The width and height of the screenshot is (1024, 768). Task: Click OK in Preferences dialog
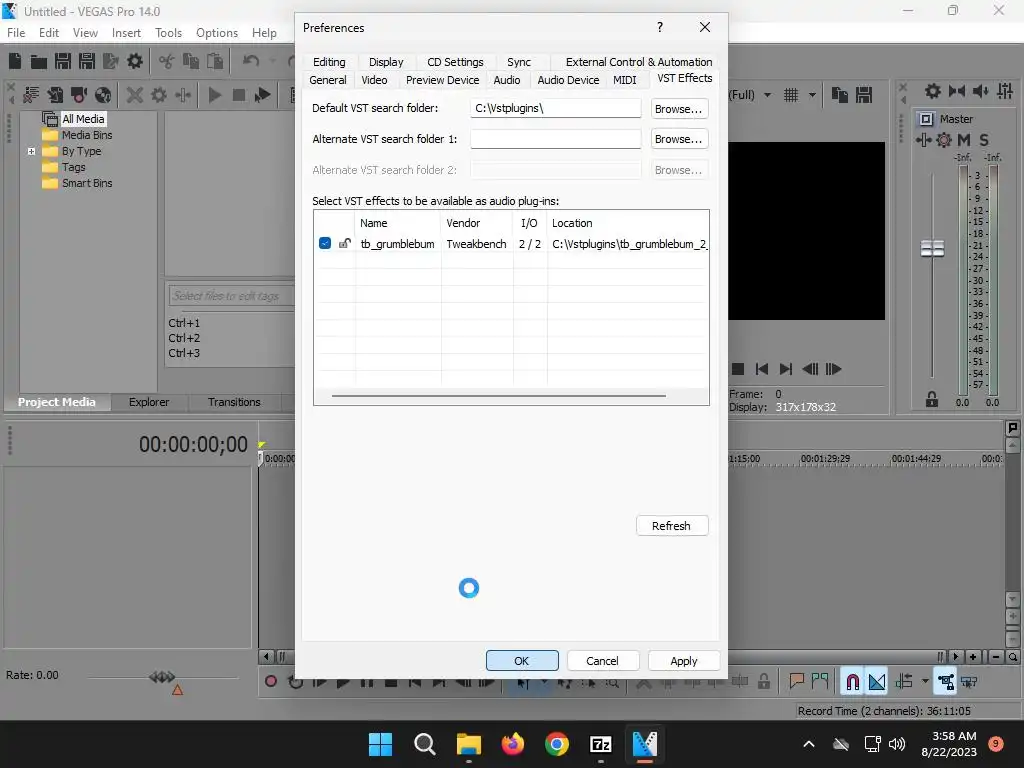[x=522, y=661]
